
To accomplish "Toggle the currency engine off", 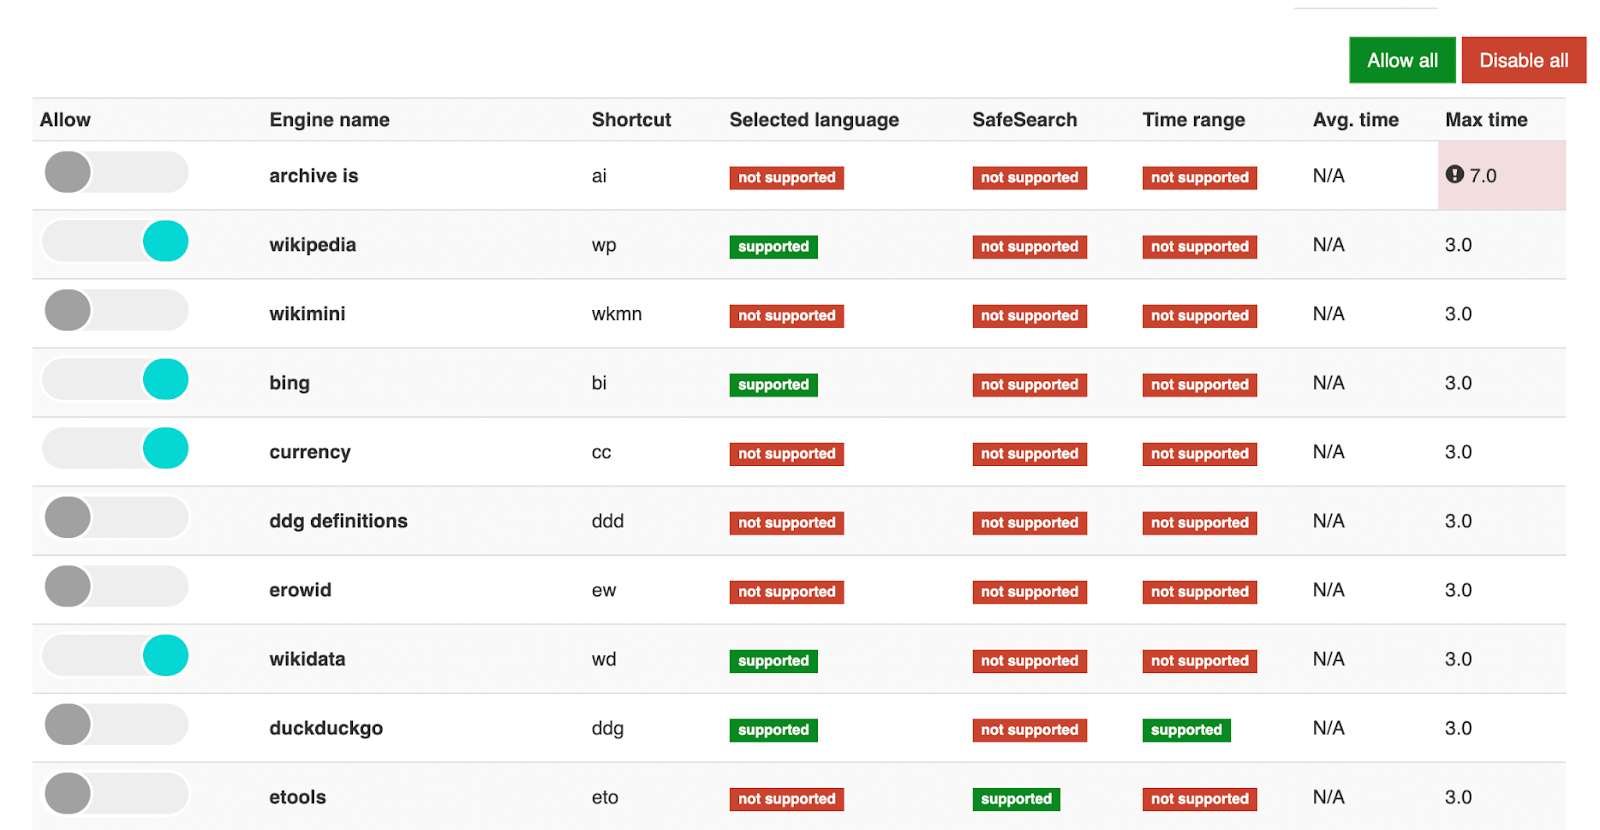I will tap(116, 448).
